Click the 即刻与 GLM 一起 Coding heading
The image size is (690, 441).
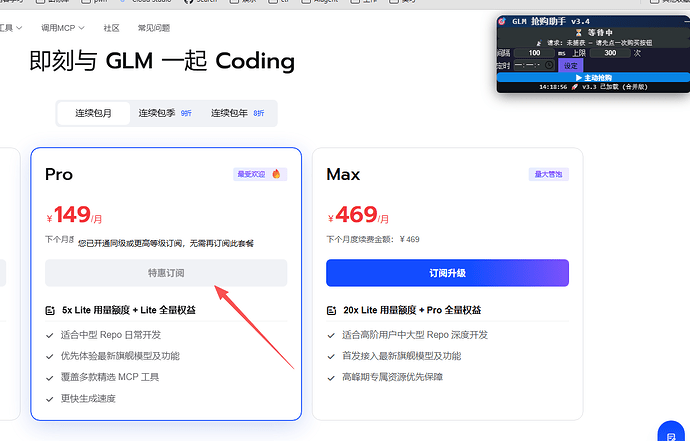162,60
